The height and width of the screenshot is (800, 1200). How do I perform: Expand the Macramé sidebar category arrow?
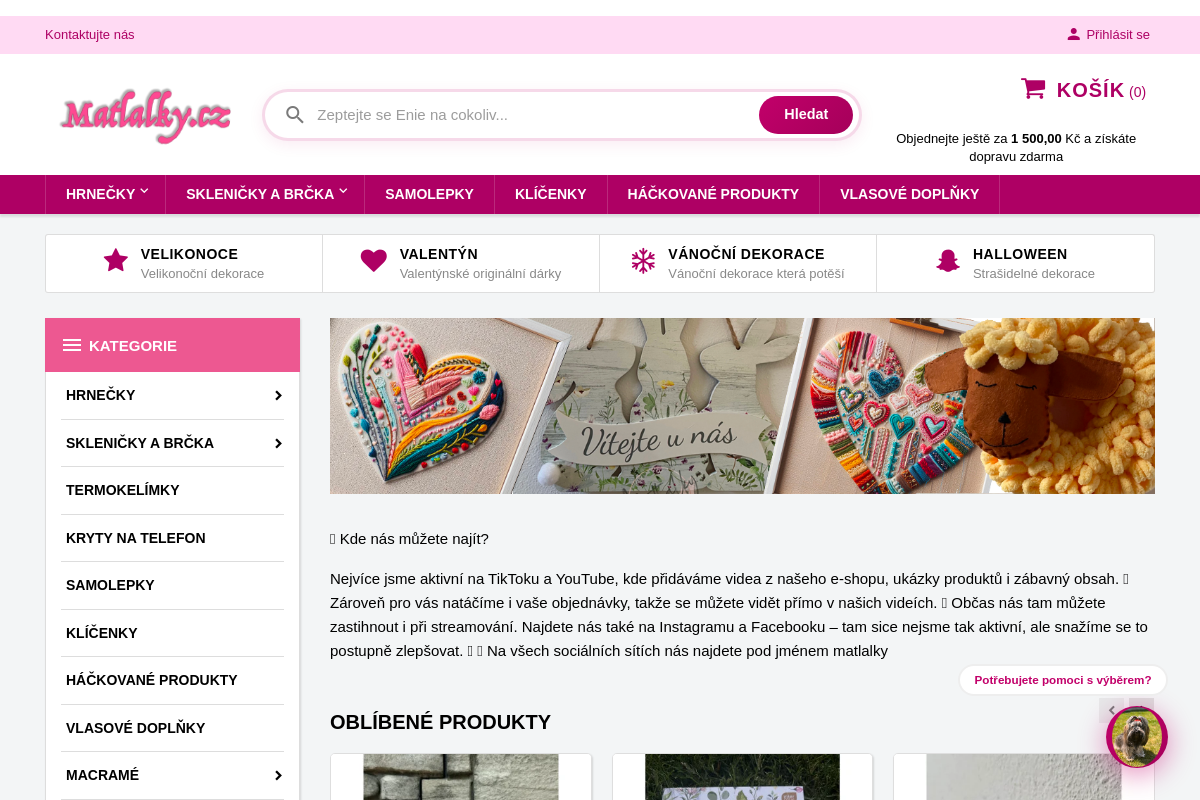pos(278,775)
